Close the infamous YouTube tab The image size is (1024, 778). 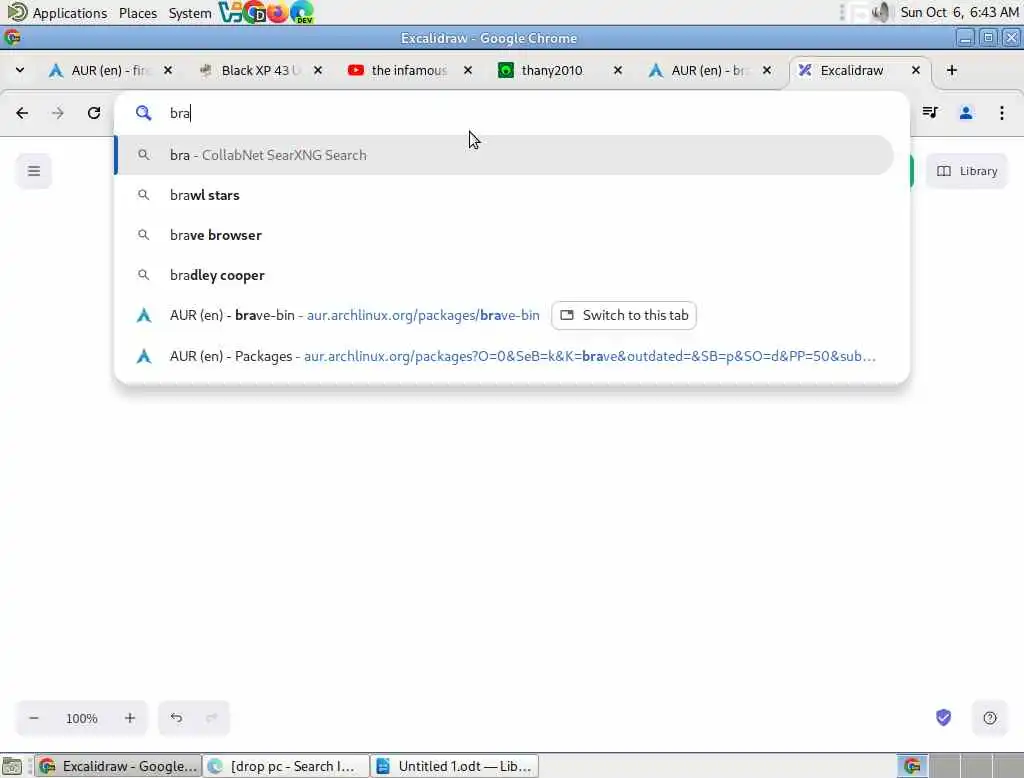pos(468,70)
